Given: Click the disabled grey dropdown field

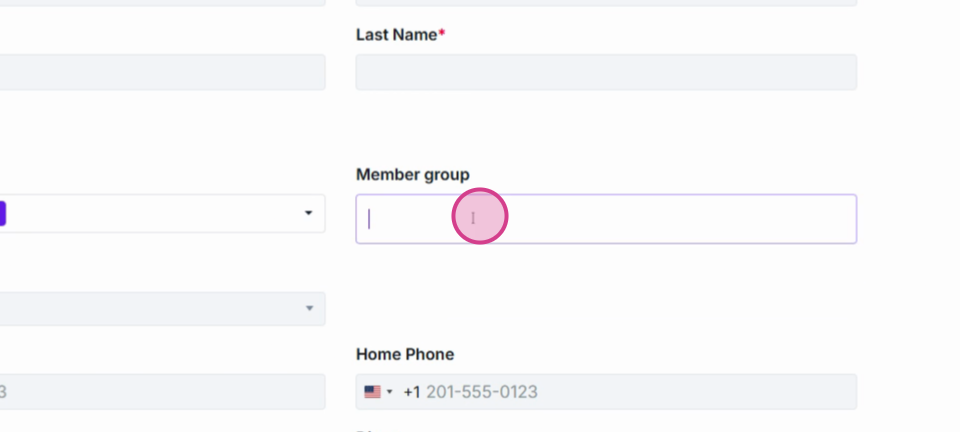Looking at the screenshot, I should click(163, 309).
